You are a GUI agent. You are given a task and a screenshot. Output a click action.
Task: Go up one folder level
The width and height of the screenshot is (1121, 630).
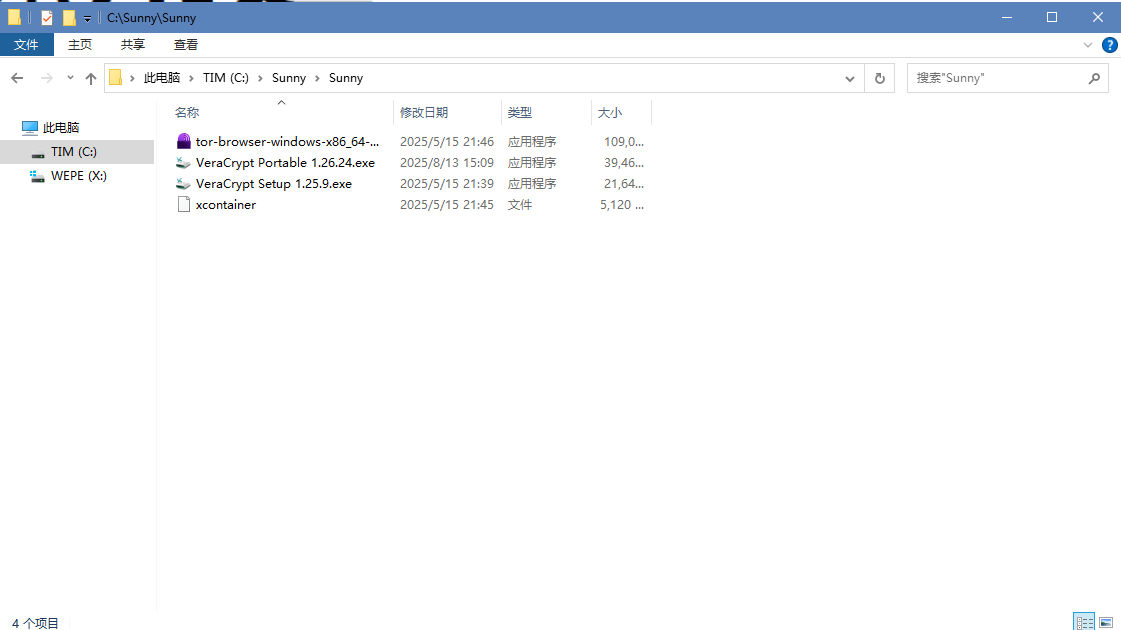90,79
